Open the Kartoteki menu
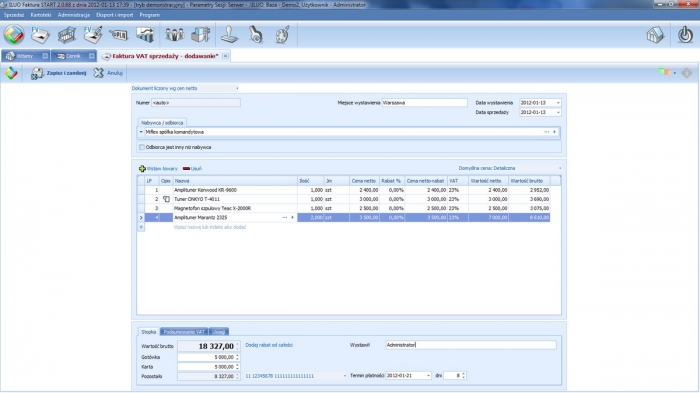 (x=41, y=15)
